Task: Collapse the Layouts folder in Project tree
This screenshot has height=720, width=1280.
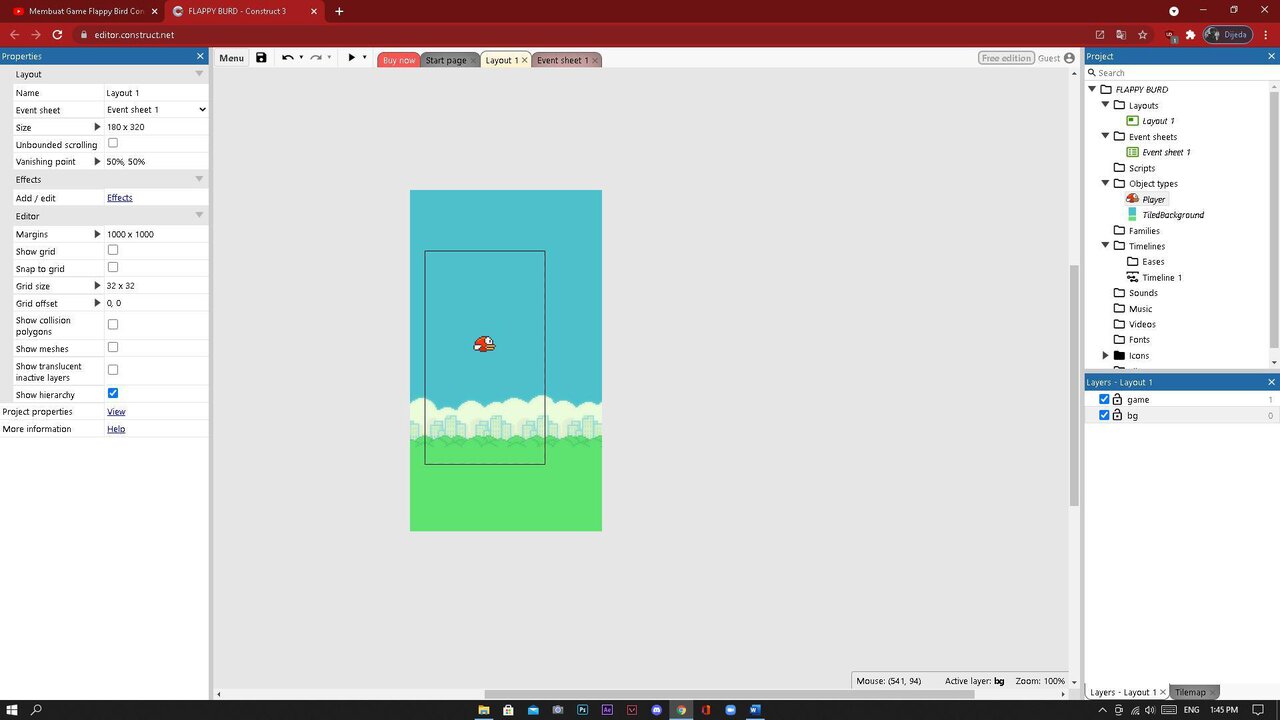Action: pyautogui.click(x=1106, y=105)
